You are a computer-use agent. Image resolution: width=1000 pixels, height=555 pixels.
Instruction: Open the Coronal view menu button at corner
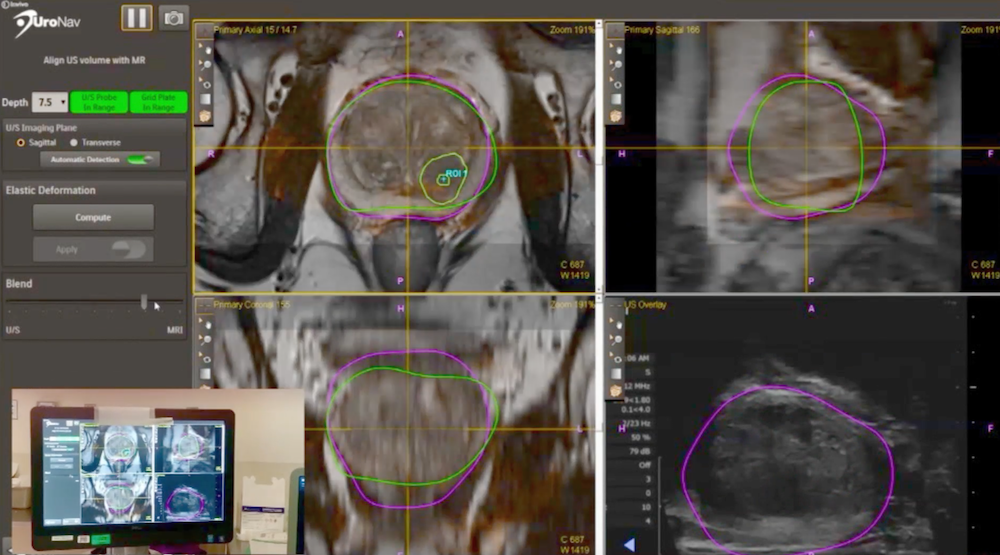(x=204, y=305)
